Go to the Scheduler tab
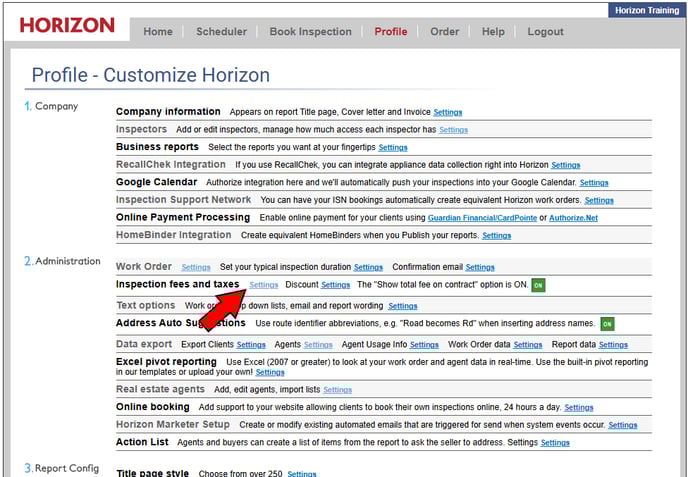 (221, 32)
